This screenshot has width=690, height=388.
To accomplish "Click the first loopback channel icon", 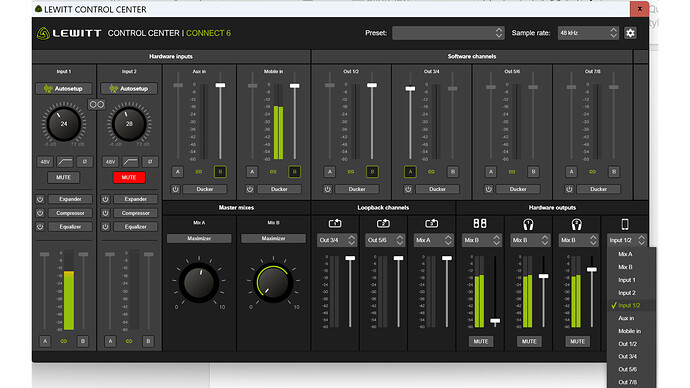I will (x=335, y=224).
